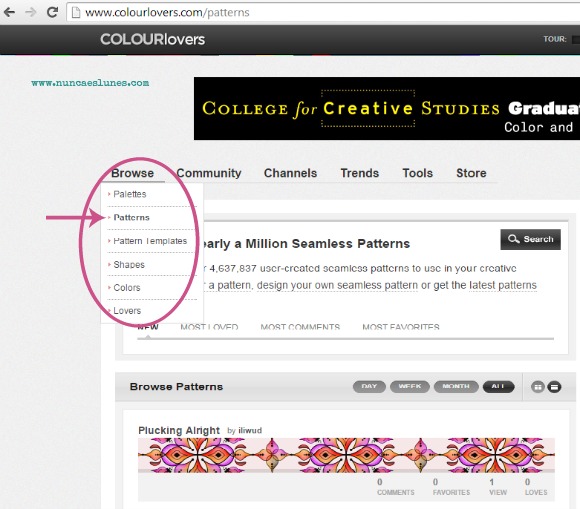Click the 0 Favorites count
580x509 pixels.
pos(451,487)
